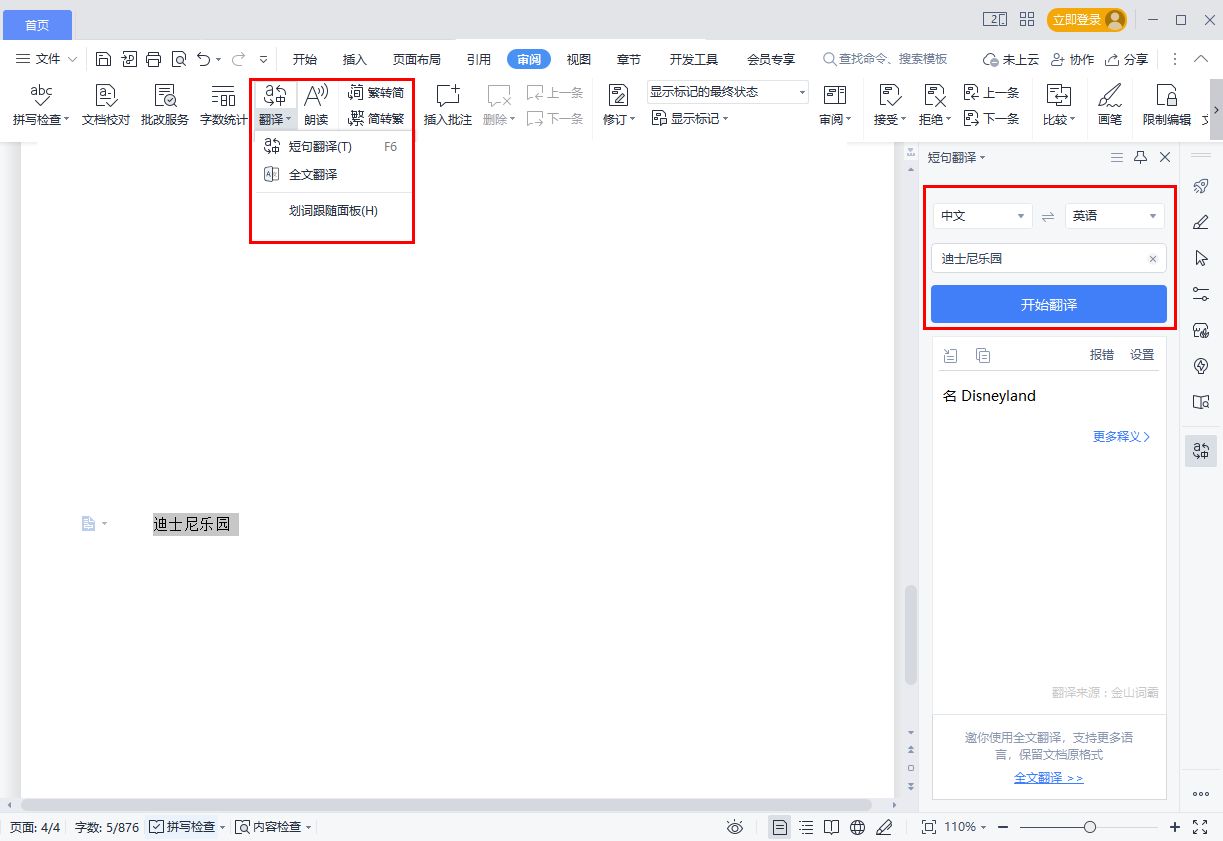Click the 字数统计 word count icon
This screenshot has width=1223, height=841.
(223, 105)
